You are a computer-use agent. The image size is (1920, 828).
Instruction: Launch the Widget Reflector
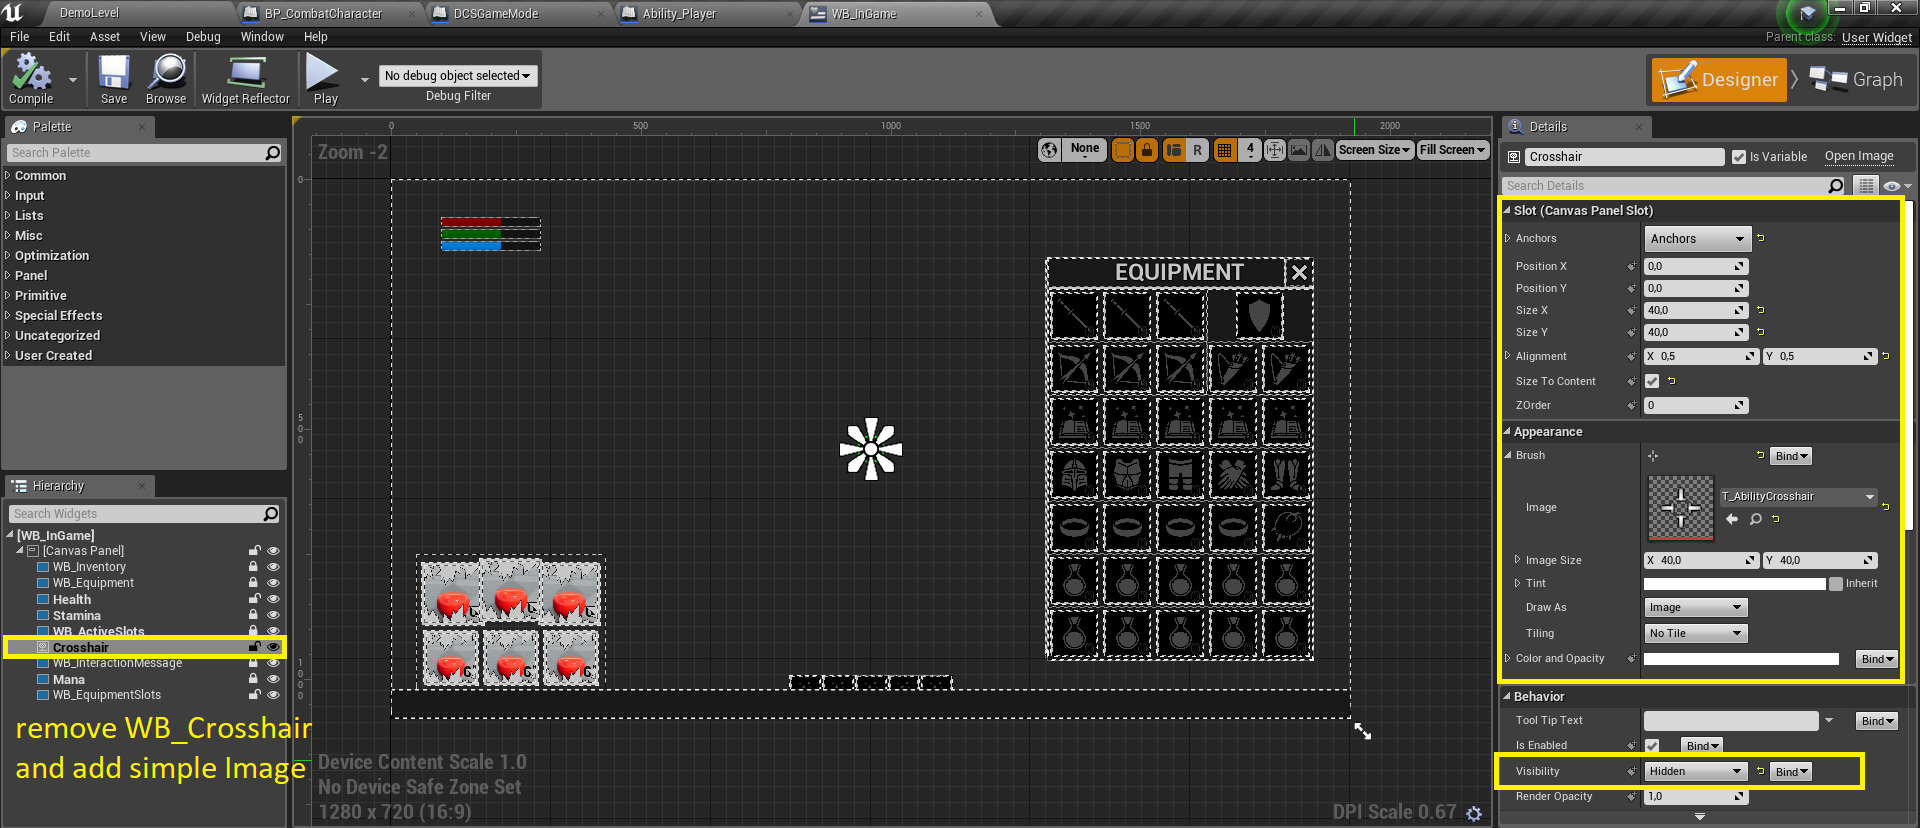245,78
